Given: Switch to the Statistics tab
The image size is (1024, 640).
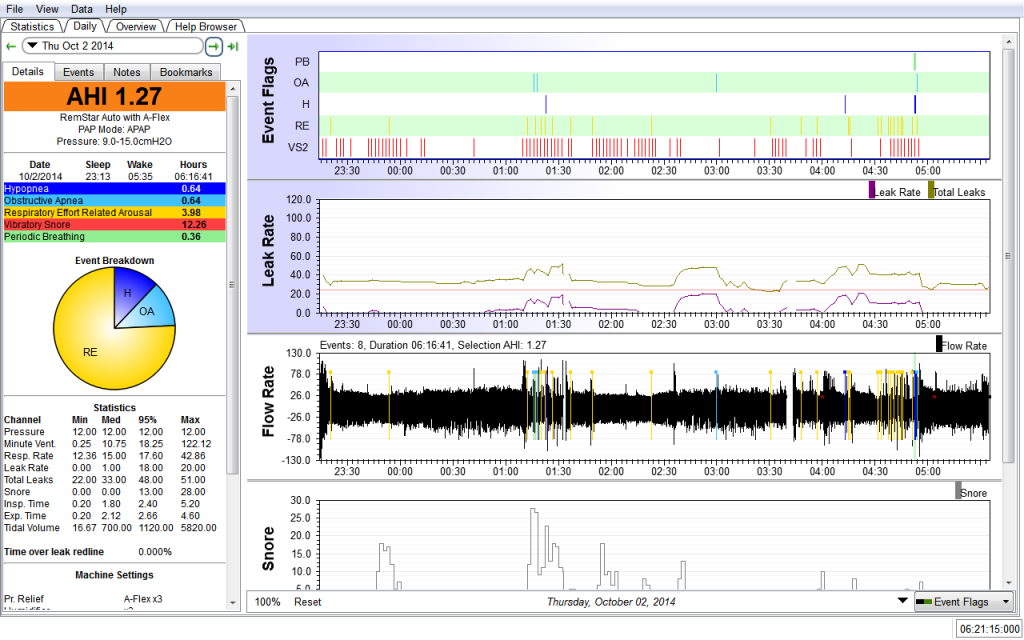Looking at the screenshot, I should (32, 26).
